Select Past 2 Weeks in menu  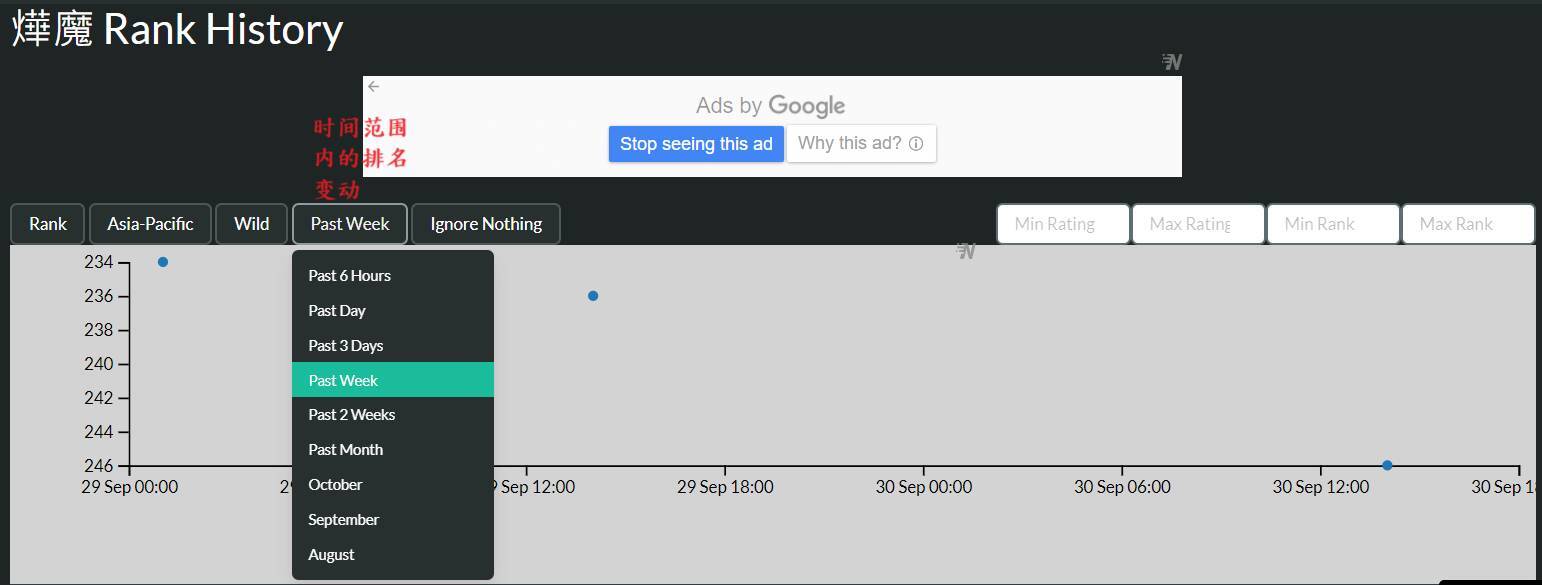pos(352,415)
